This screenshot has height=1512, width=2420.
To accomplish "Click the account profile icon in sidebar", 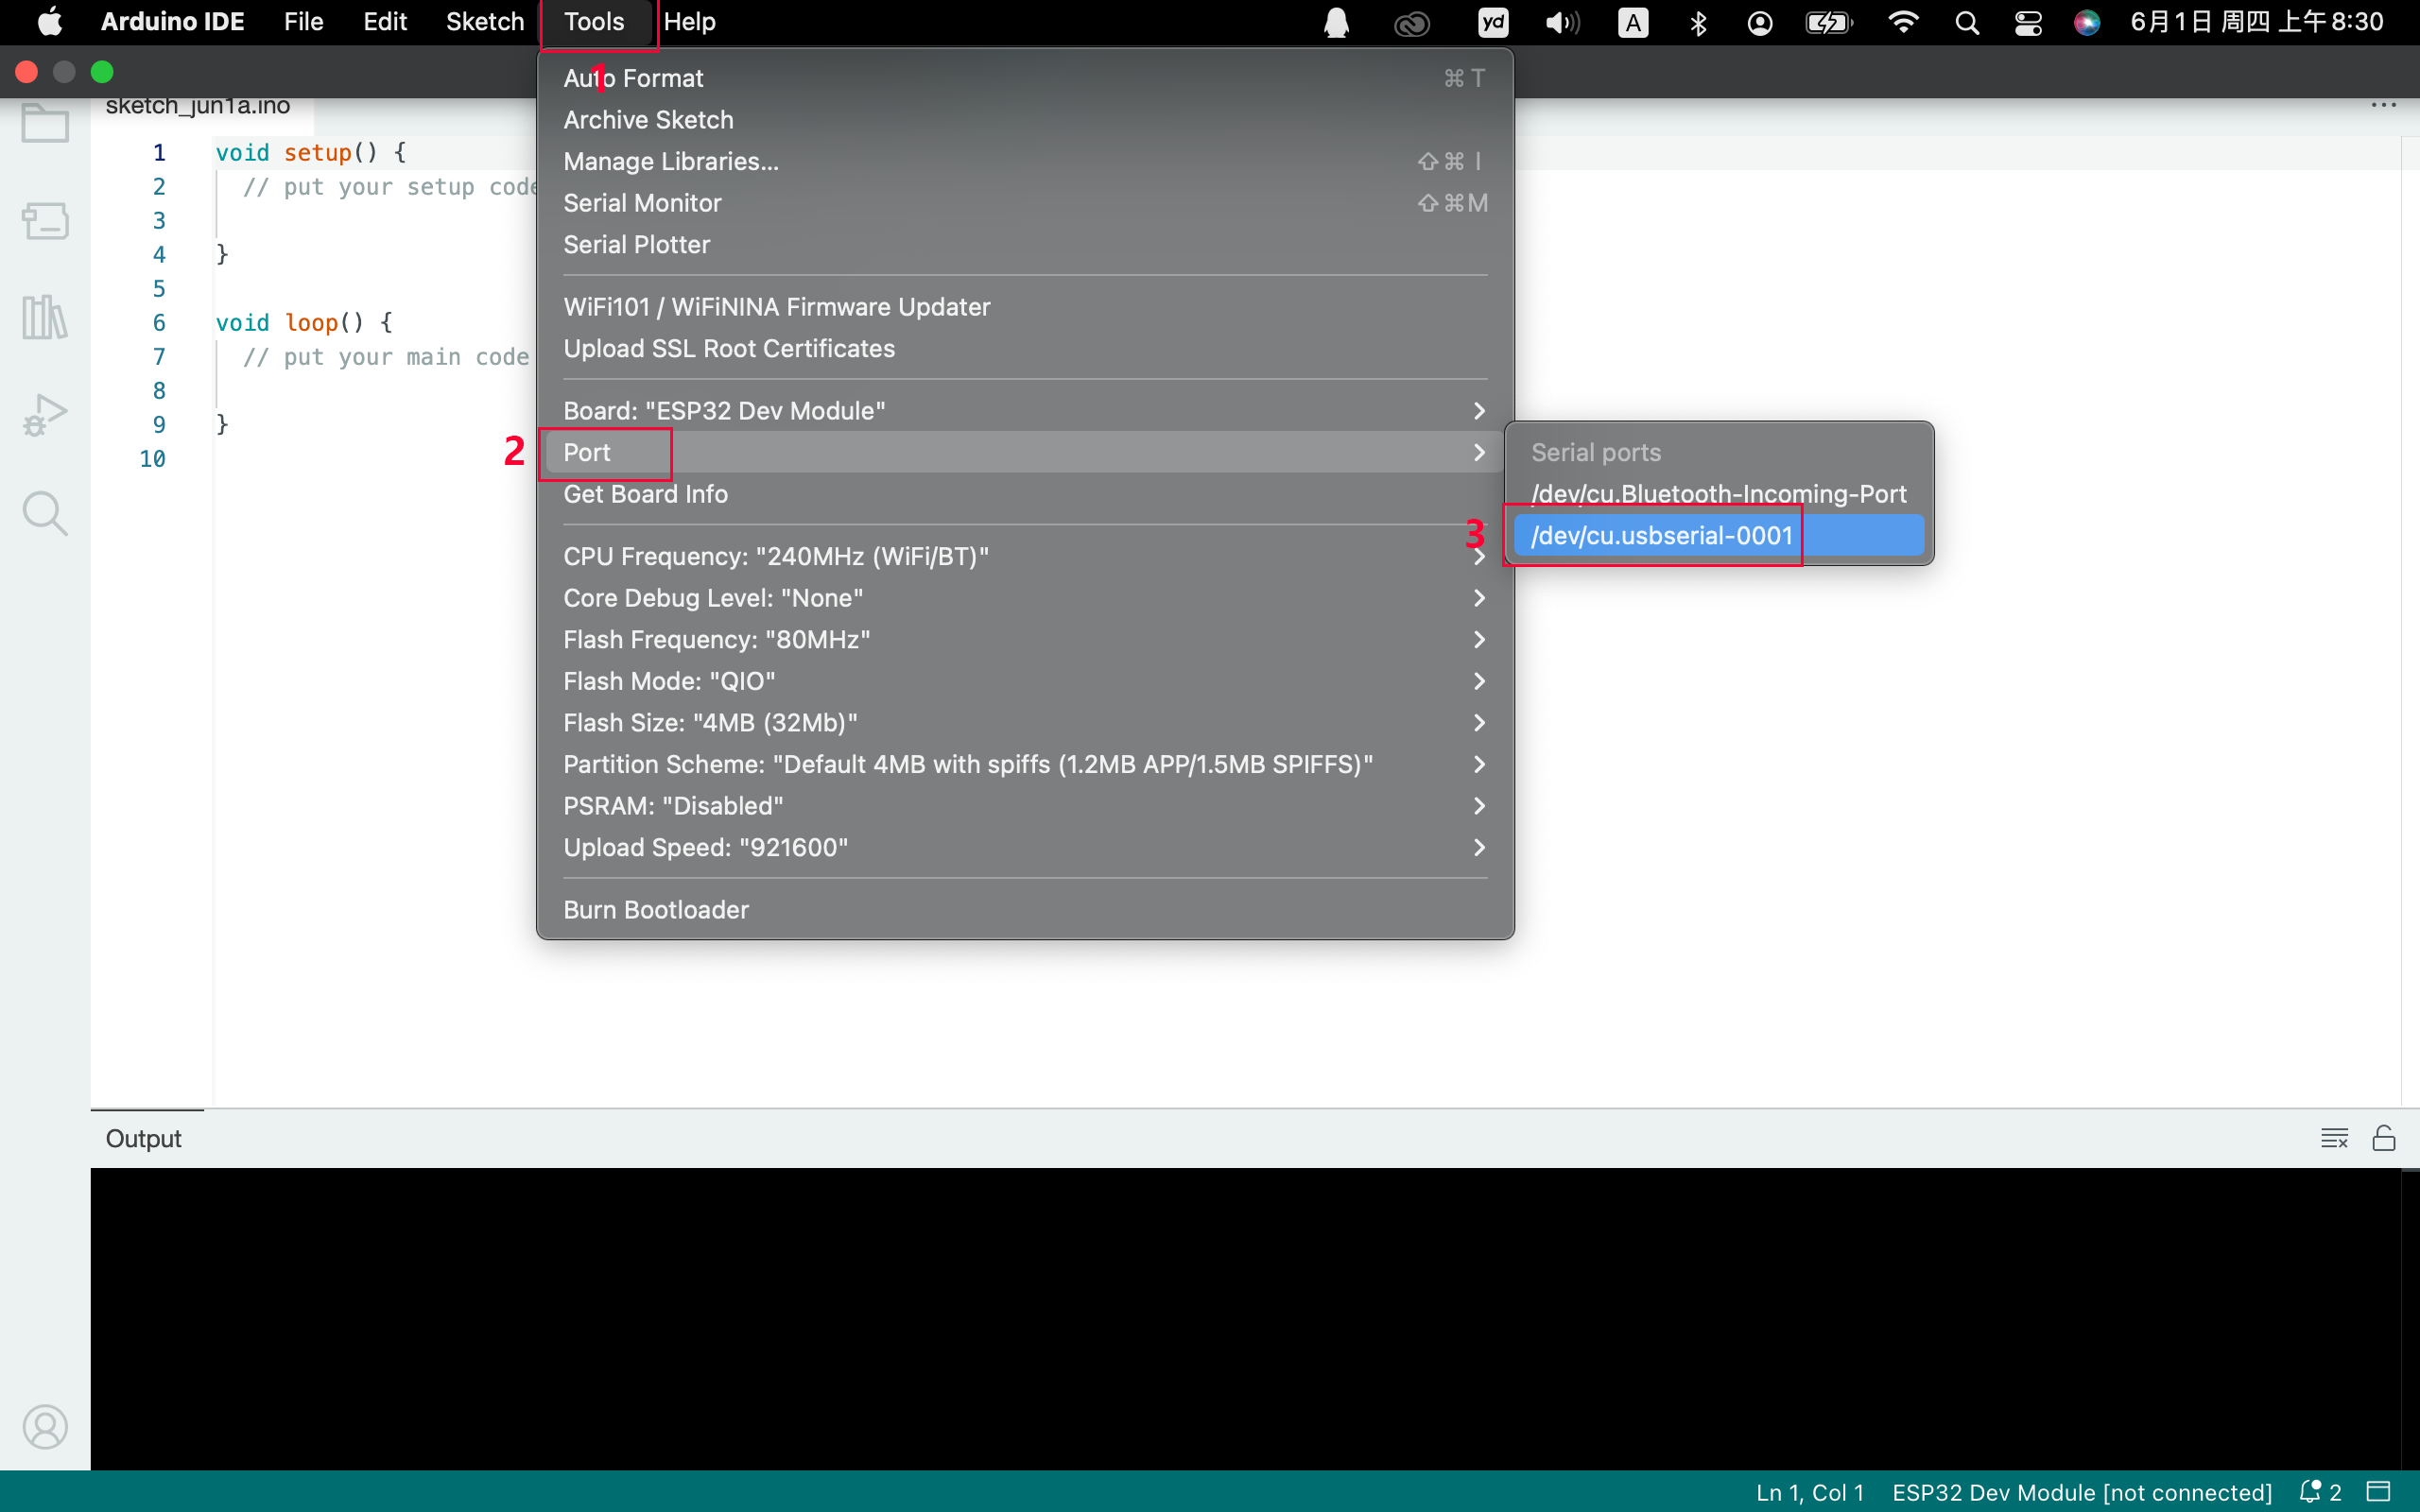I will (45, 1427).
